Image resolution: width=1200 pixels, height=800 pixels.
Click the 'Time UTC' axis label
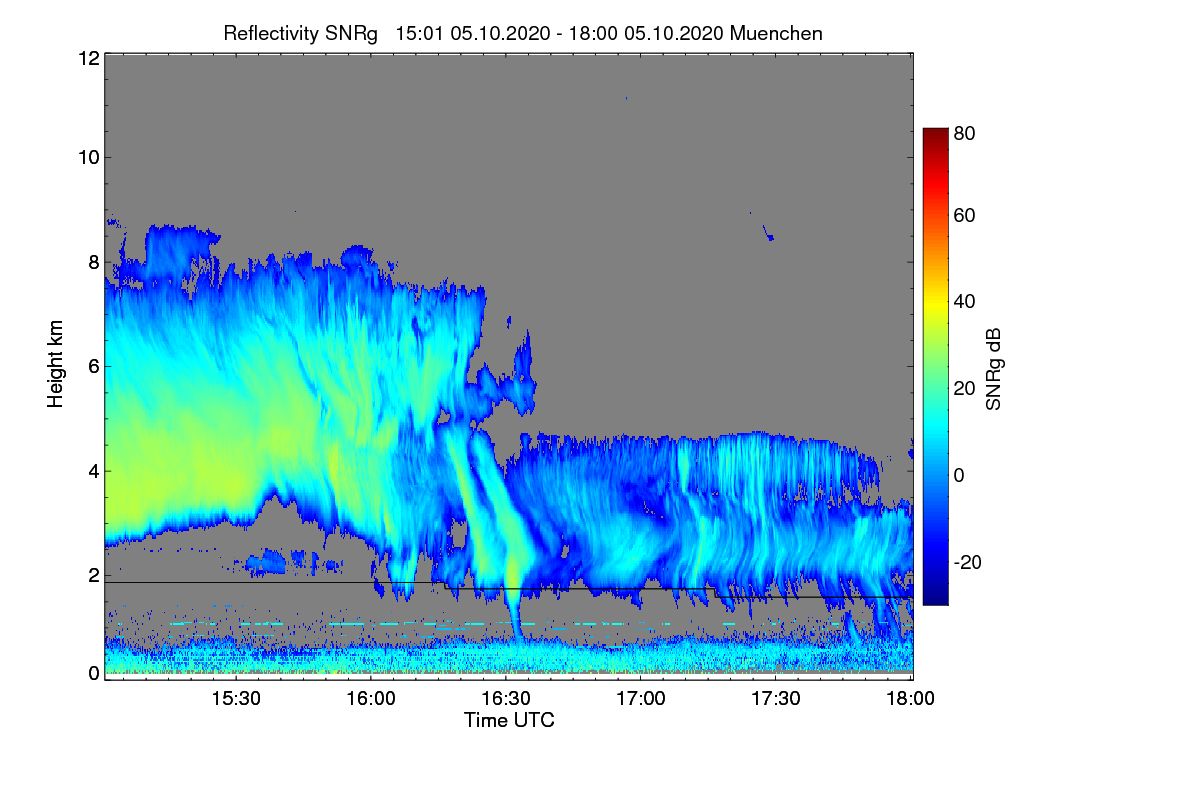(x=509, y=720)
